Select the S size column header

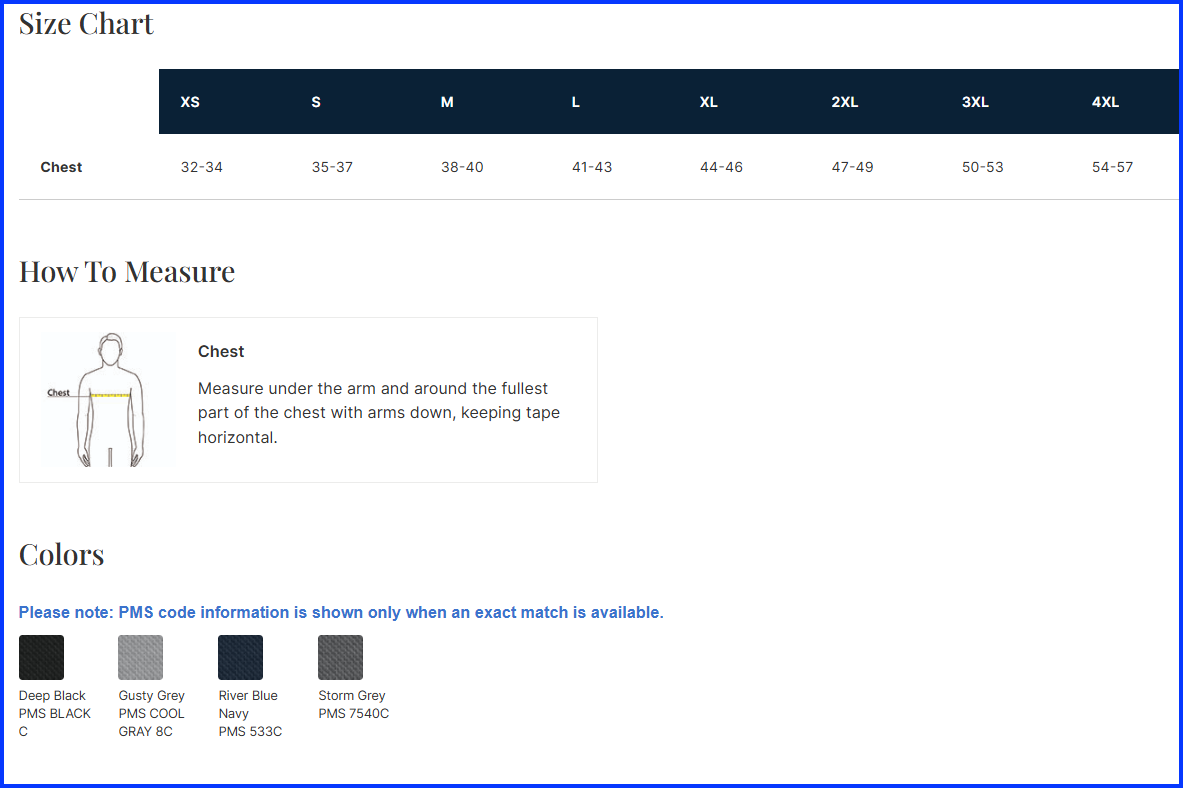pyautogui.click(x=316, y=102)
